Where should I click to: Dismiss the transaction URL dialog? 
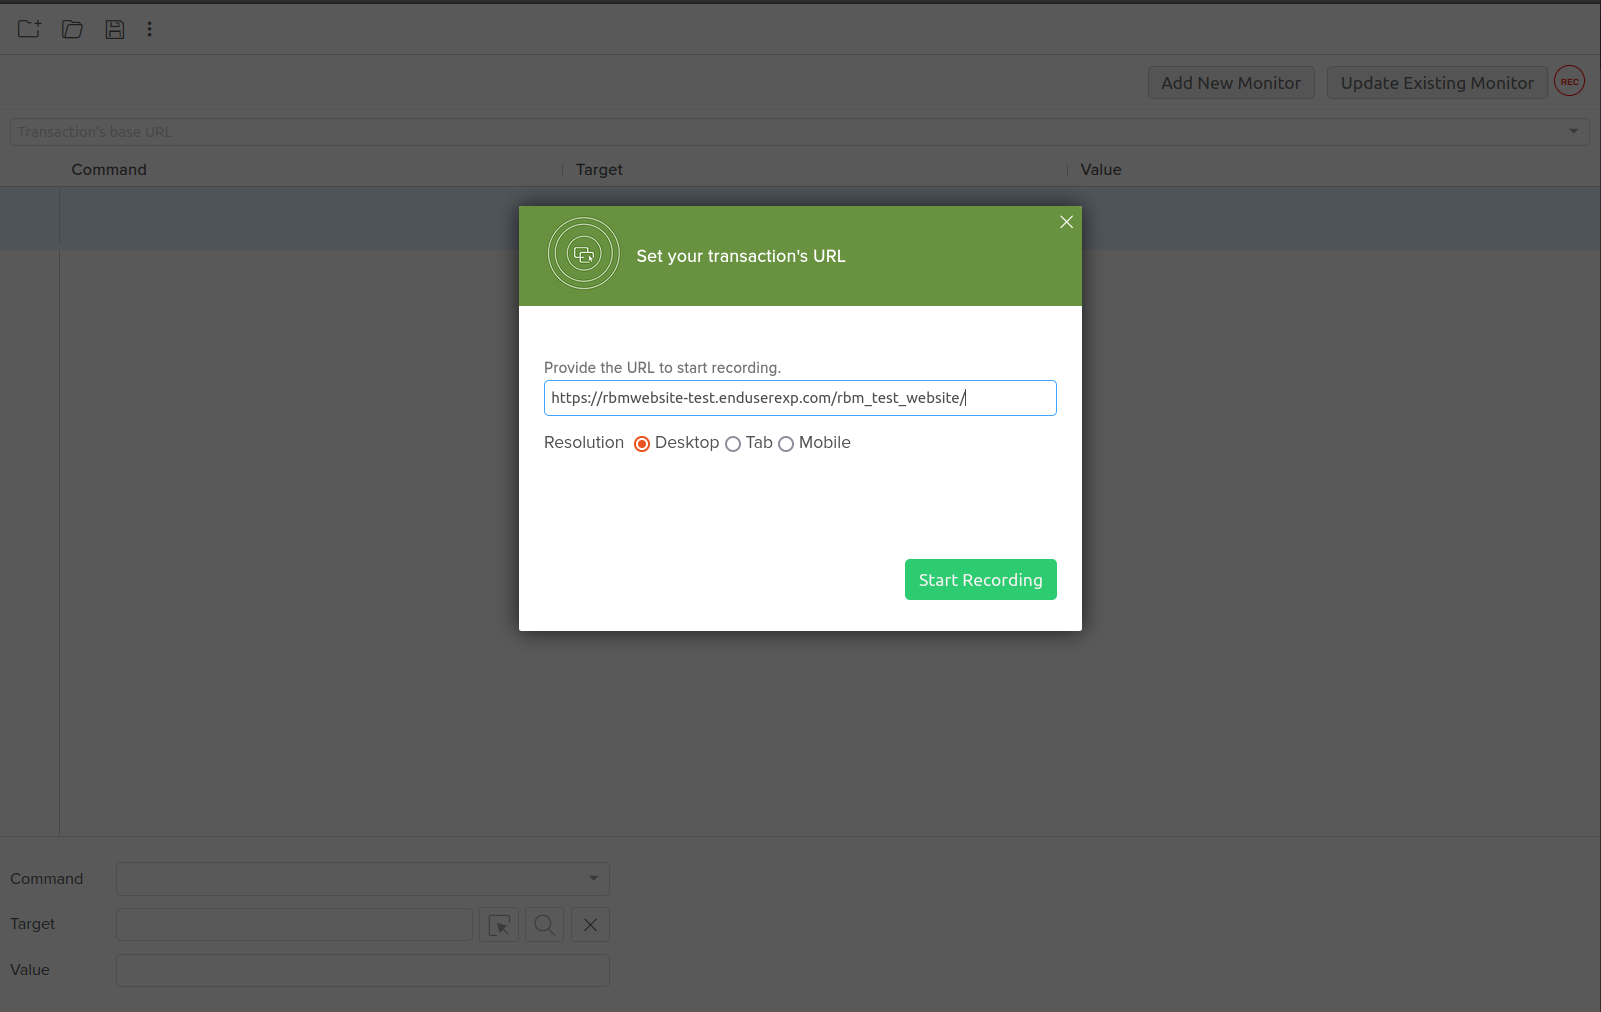point(1066,222)
